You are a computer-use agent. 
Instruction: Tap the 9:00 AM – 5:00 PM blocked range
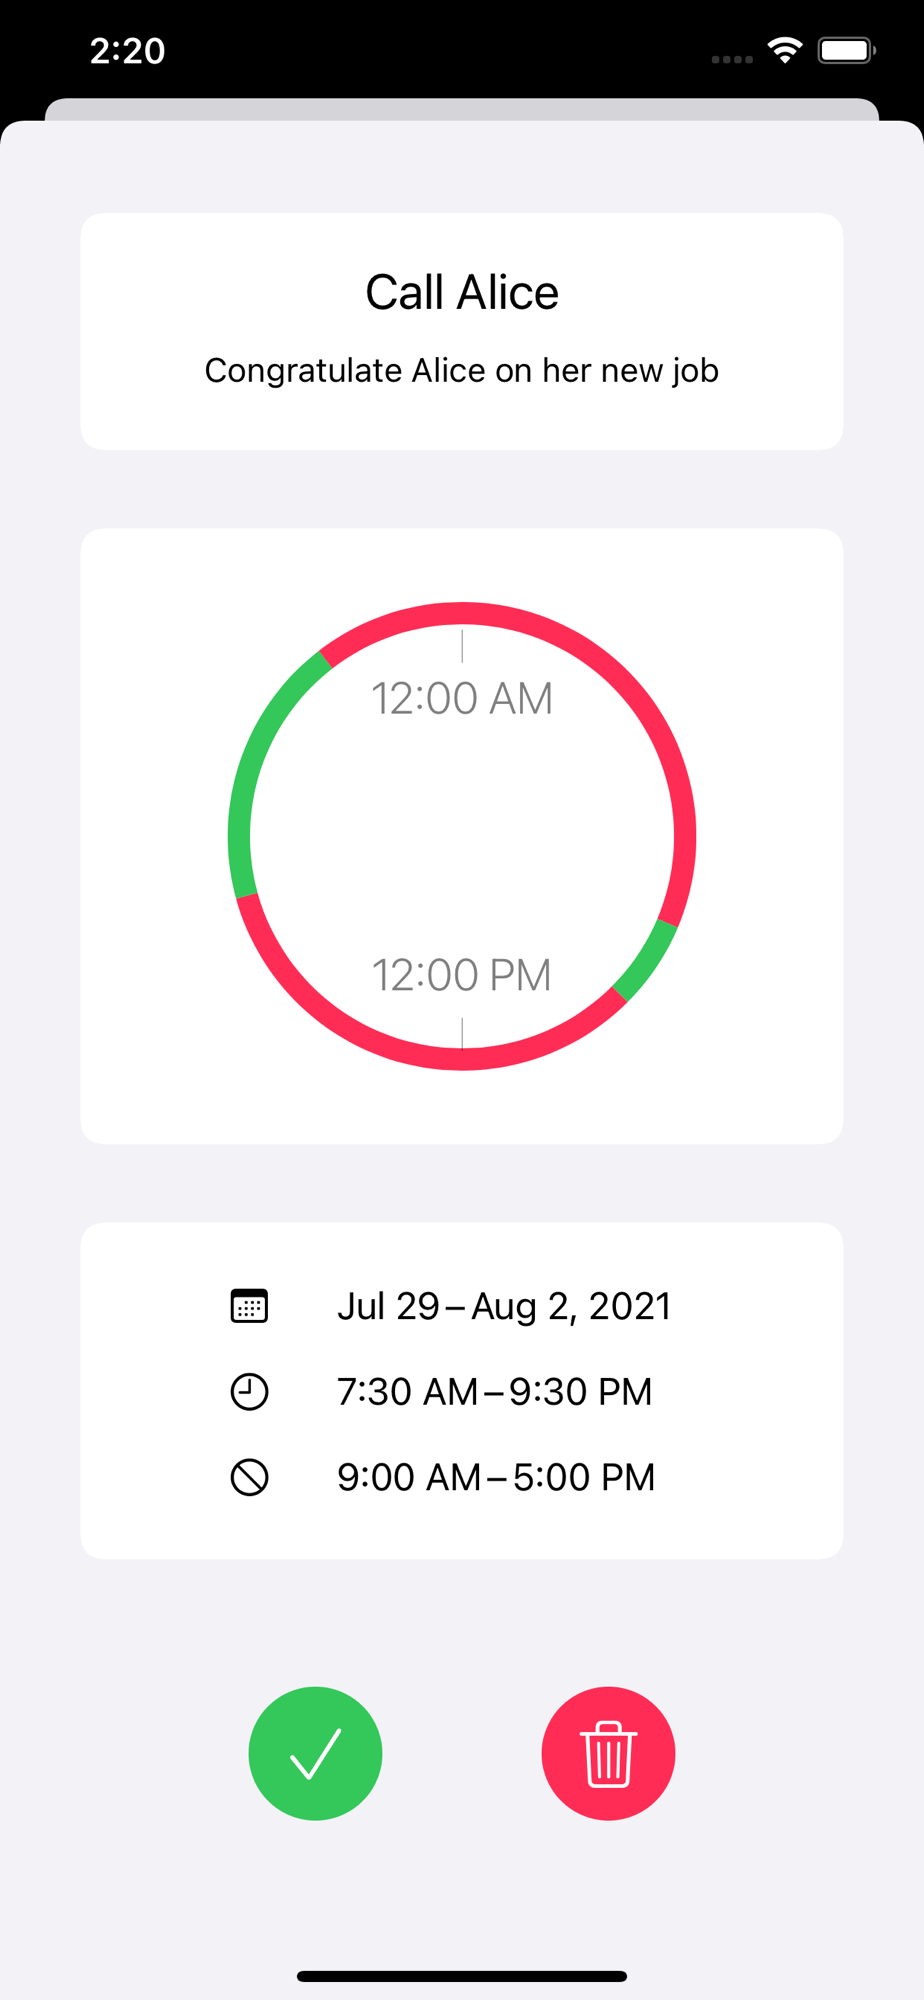(x=496, y=1477)
